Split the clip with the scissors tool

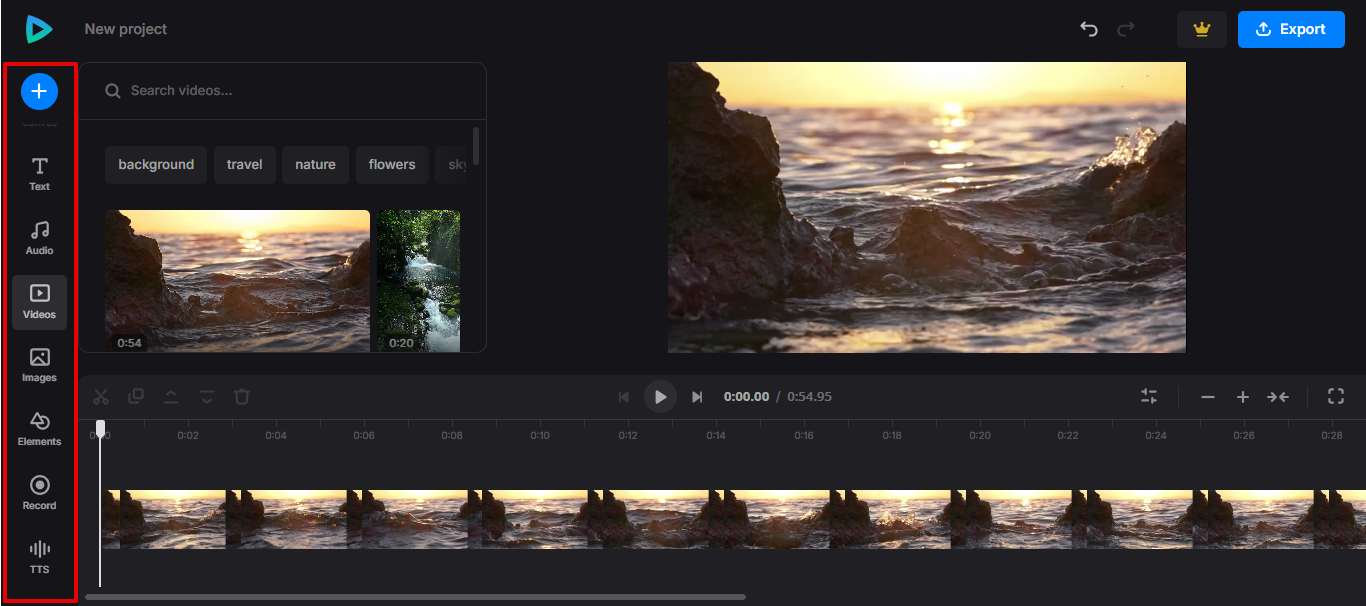tap(101, 396)
